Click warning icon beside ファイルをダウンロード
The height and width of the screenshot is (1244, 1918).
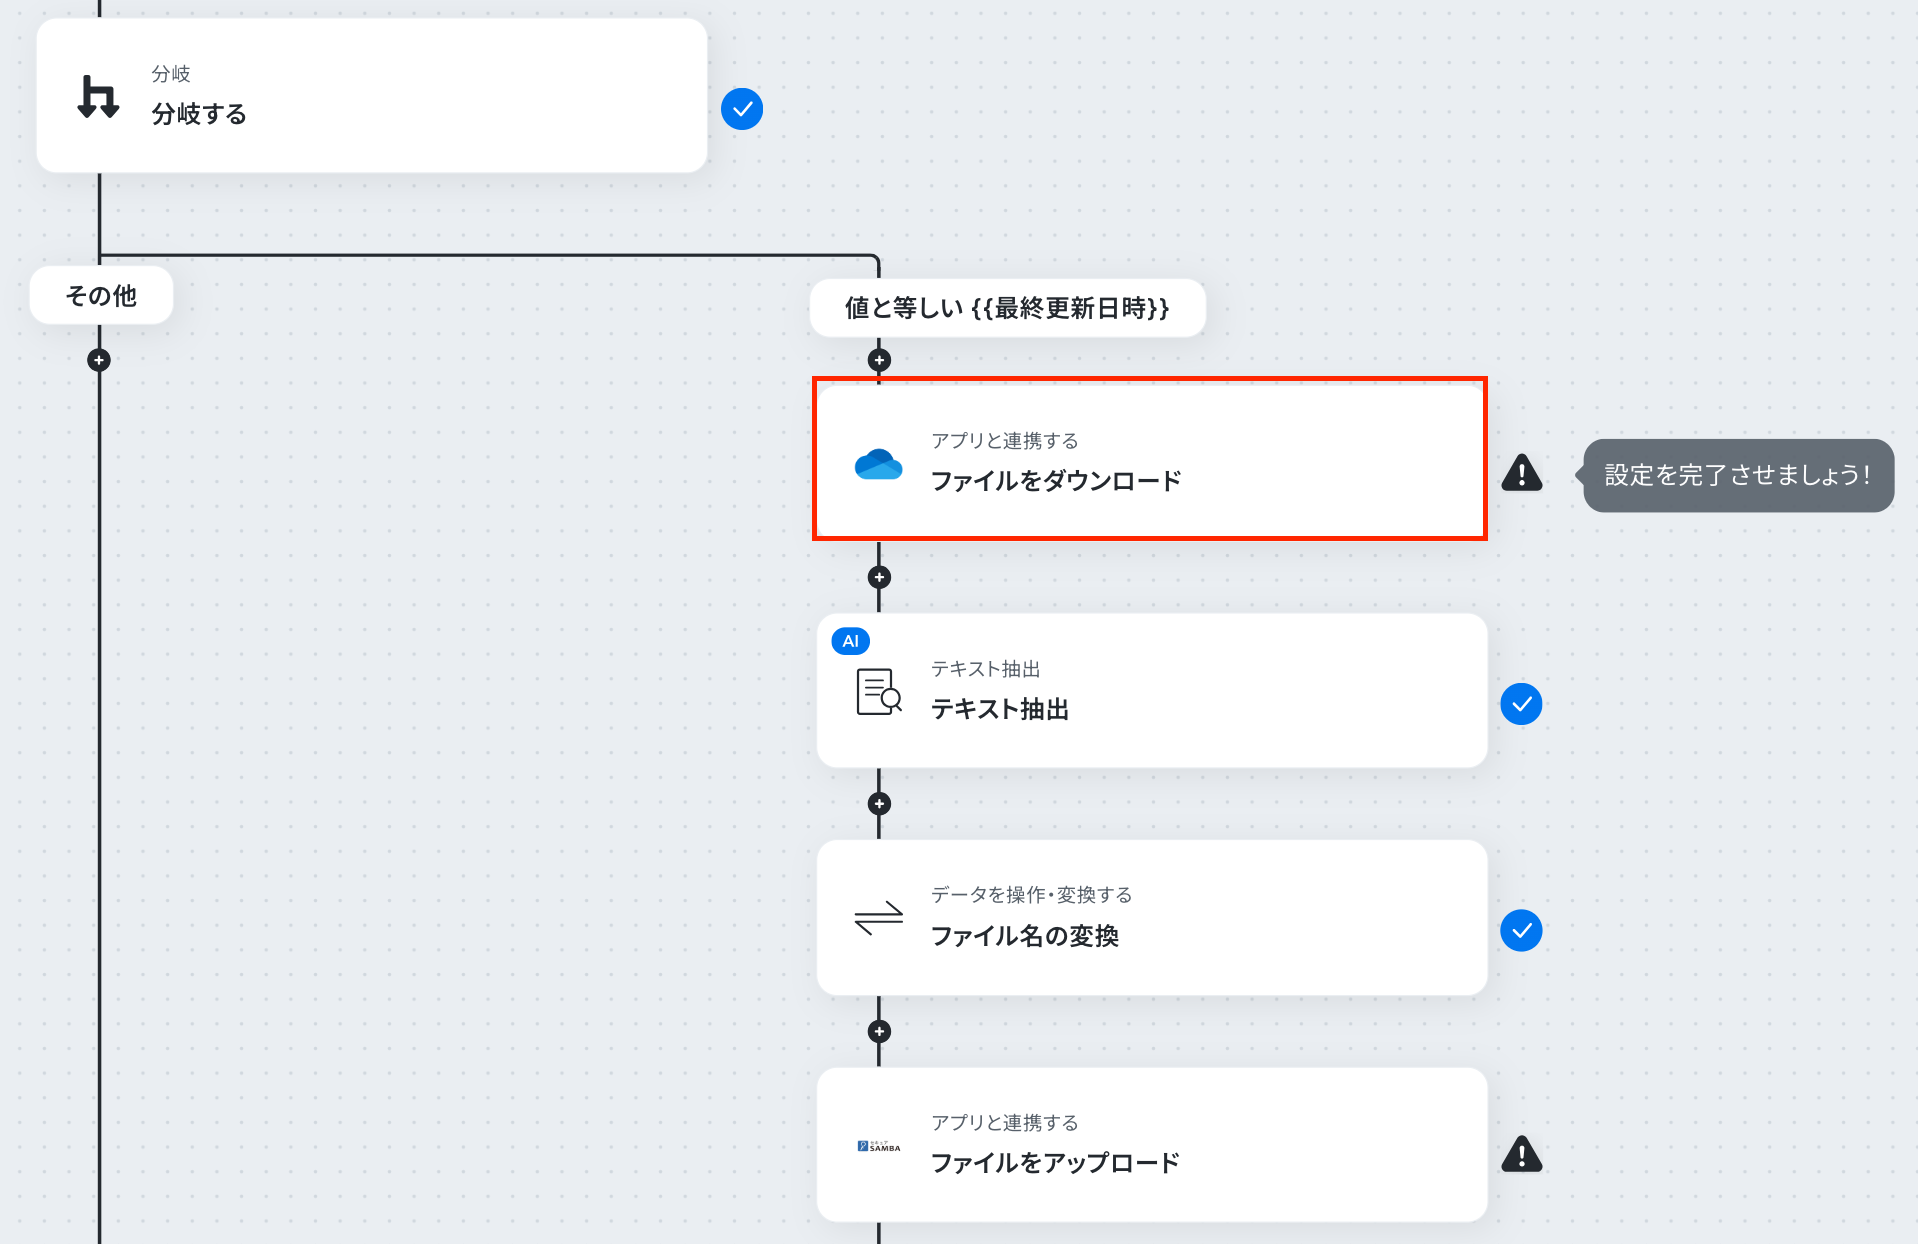coord(1522,472)
